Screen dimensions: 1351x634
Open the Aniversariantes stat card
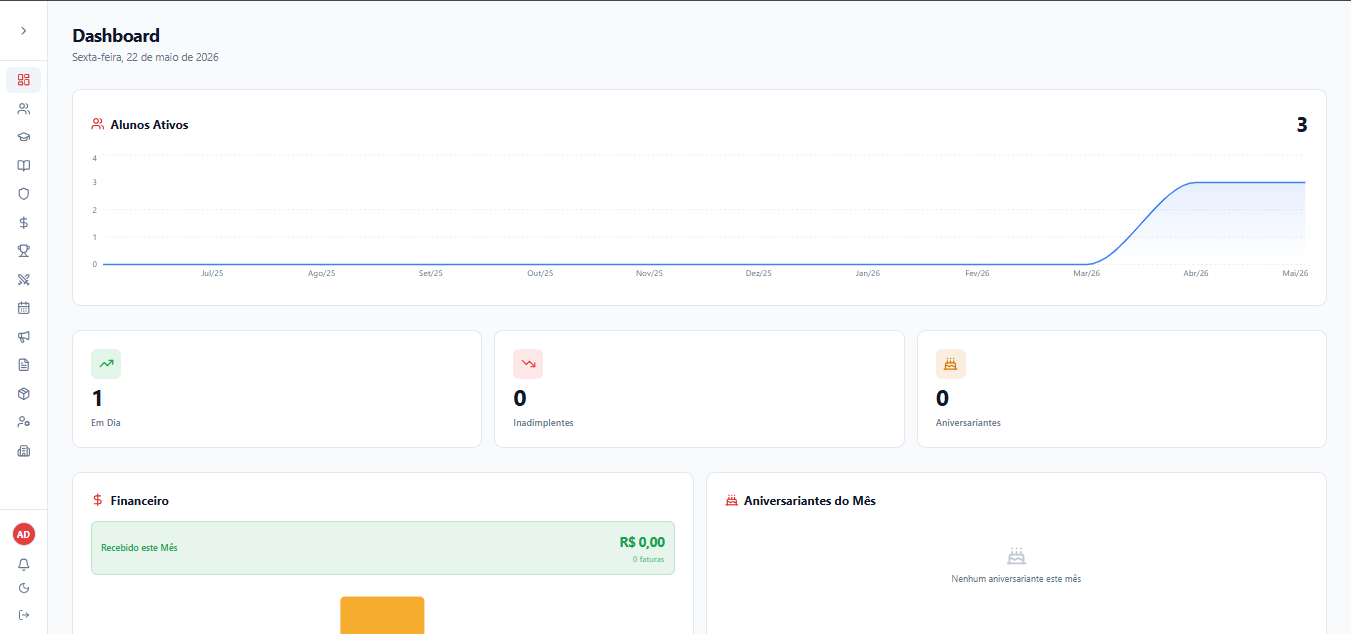pyautogui.click(x=1122, y=389)
